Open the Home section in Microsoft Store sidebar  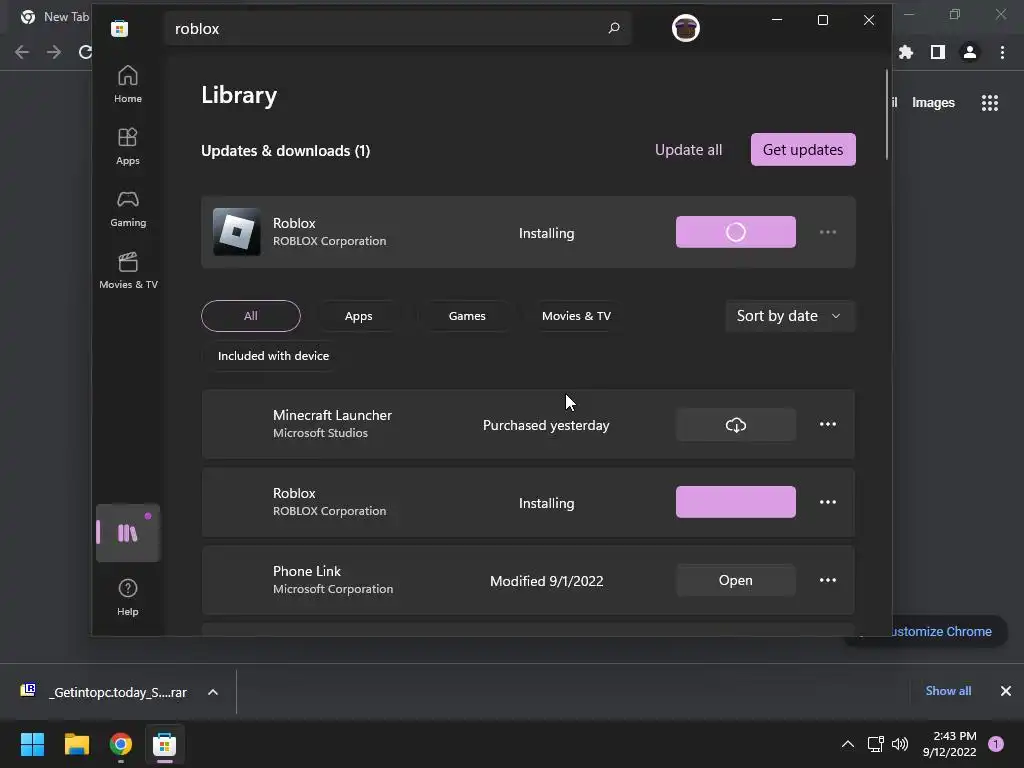tap(128, 84)
